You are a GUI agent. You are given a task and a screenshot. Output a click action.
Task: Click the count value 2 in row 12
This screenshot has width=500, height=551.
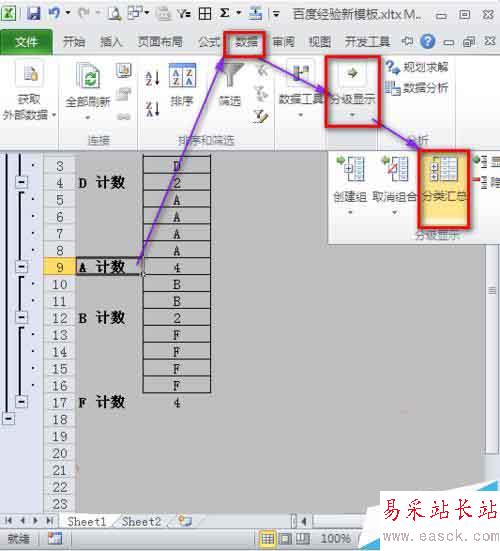177,318
